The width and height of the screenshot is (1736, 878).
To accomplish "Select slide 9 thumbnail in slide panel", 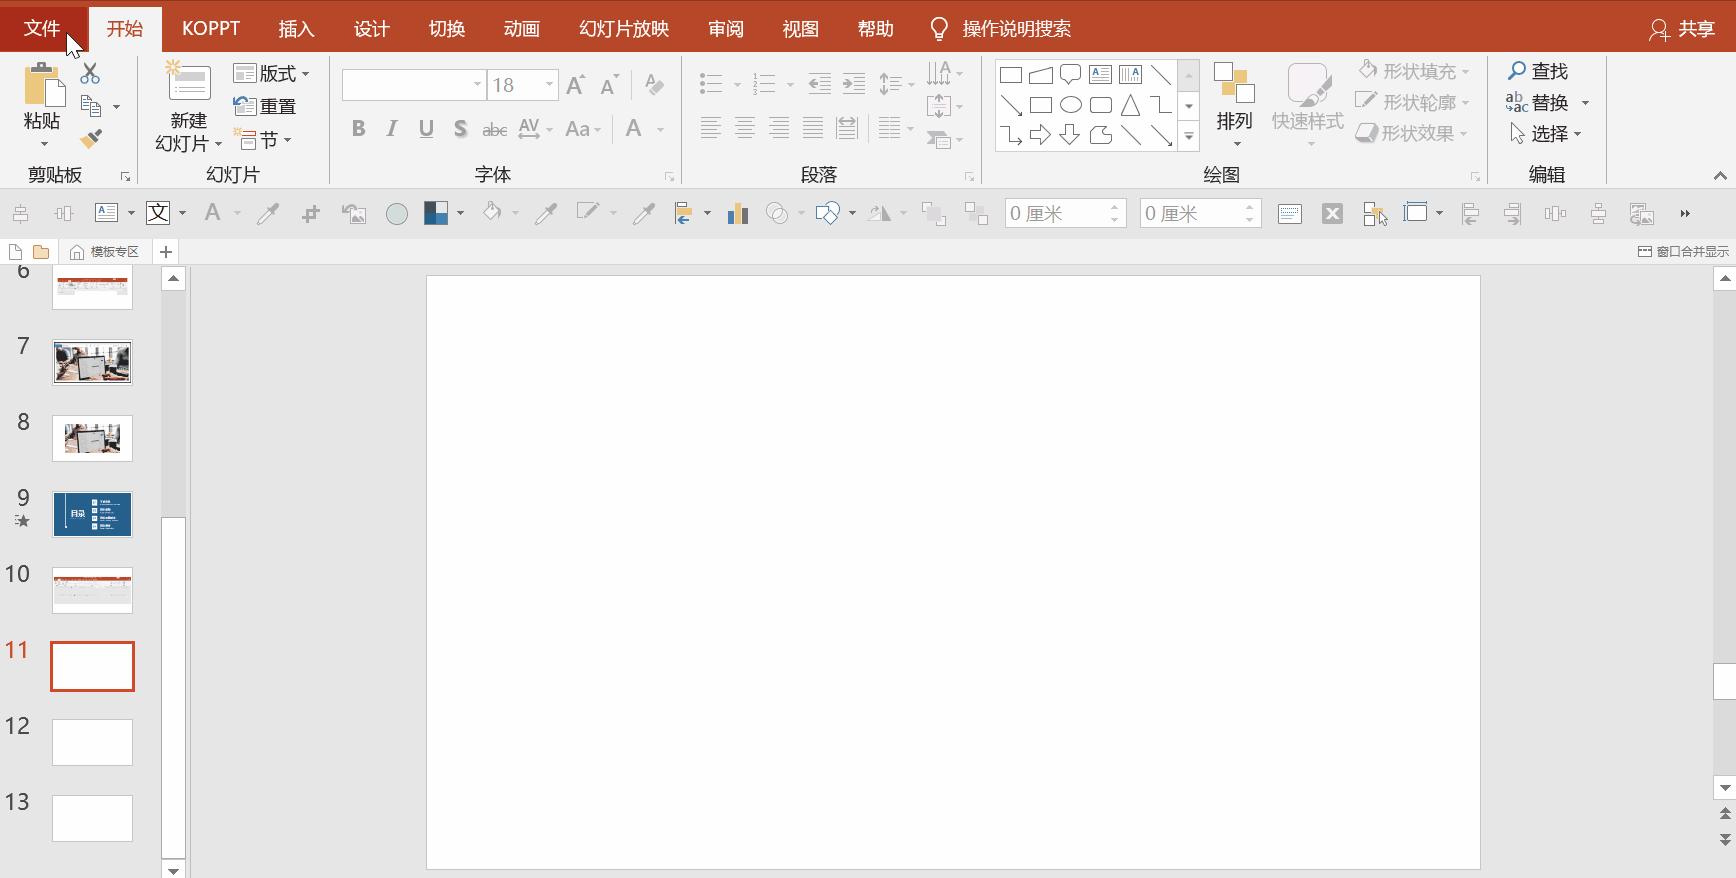I will (x=92, y=514).
